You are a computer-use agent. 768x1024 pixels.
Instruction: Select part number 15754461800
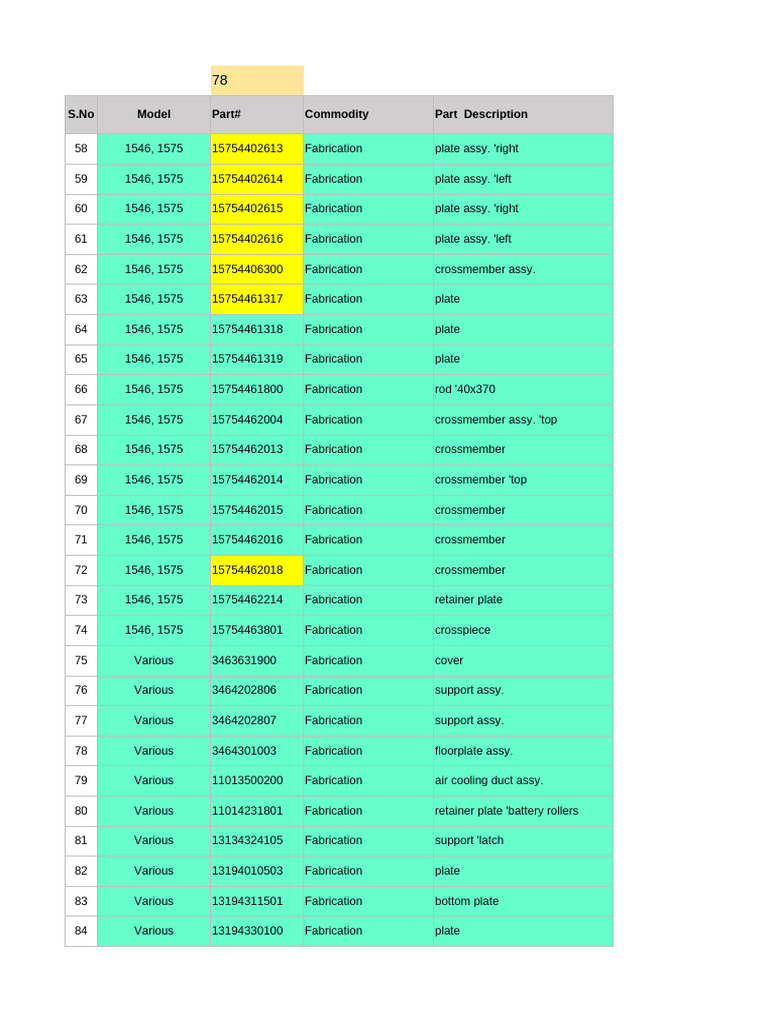(x=257, y=389)
